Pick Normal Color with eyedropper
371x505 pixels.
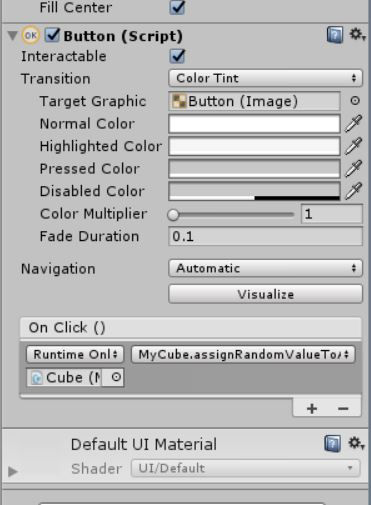[x=354, y=123]
